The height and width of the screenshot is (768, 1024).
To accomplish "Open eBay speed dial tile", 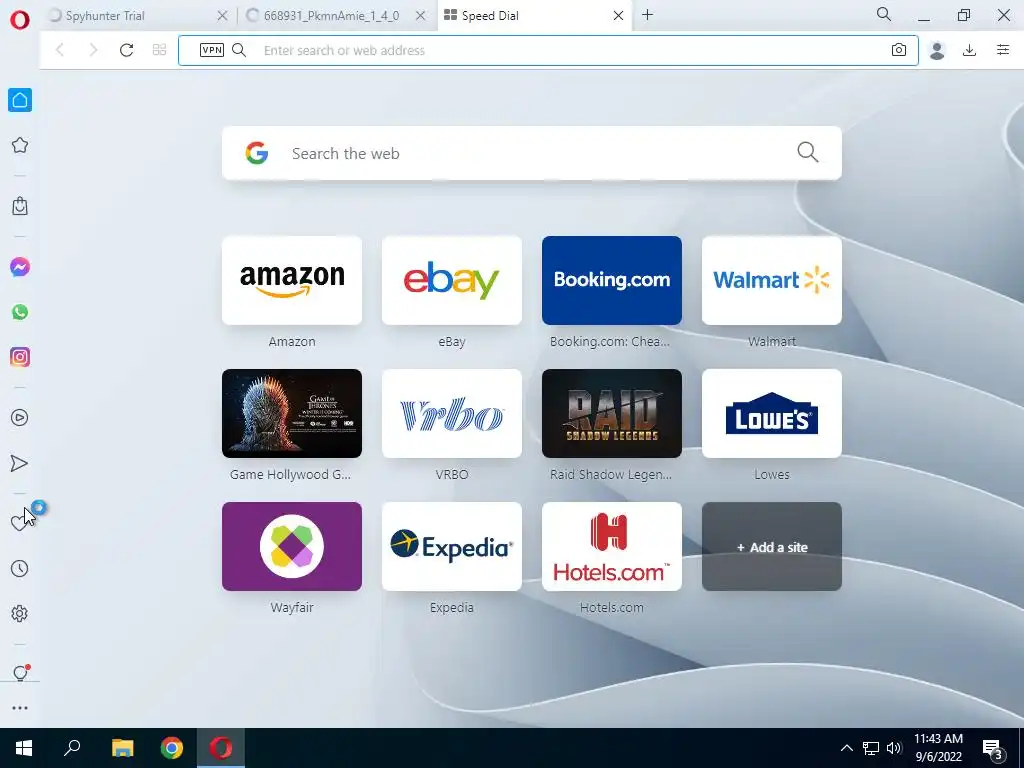I will (452, 280).
